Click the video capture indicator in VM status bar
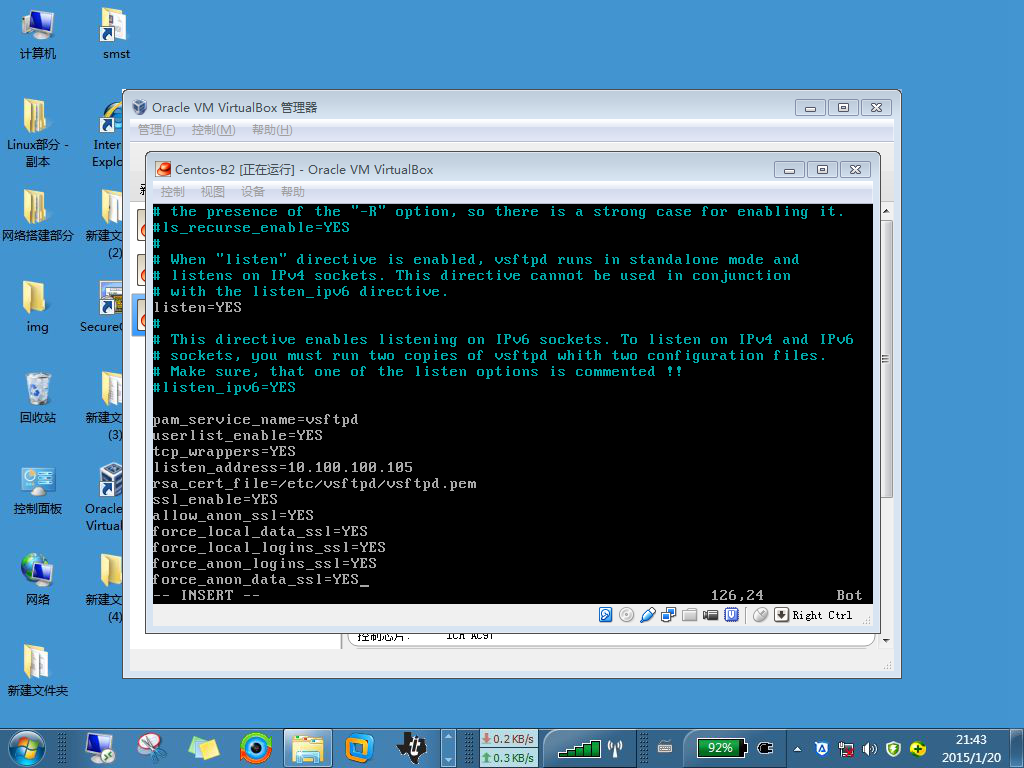This screenshot has height=768, width=1024. tap(711, 615)
